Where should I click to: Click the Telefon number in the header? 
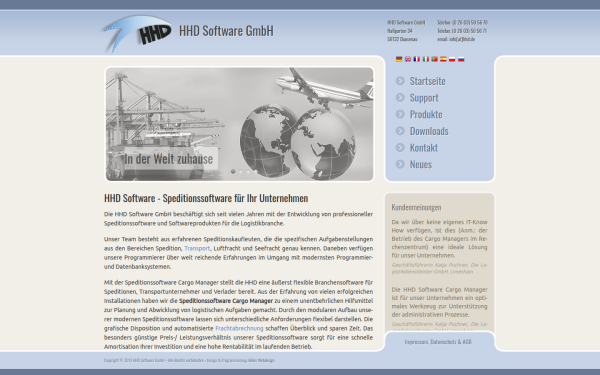tap(462, 23)
